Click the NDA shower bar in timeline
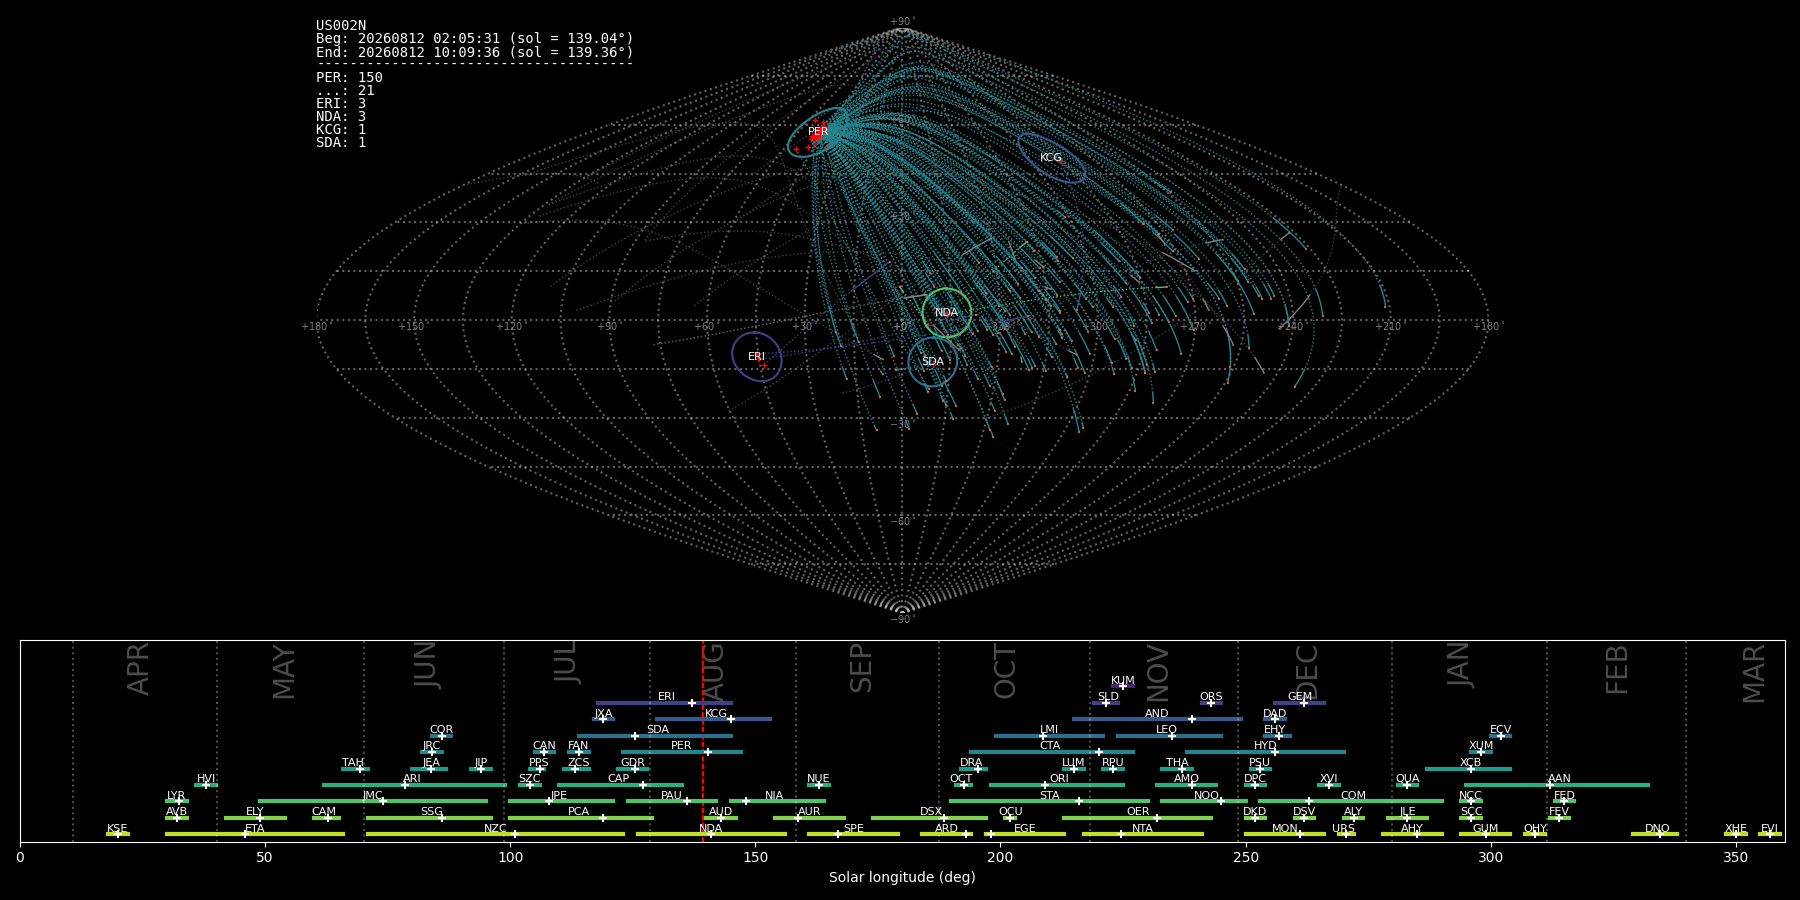 click(711, 834)
